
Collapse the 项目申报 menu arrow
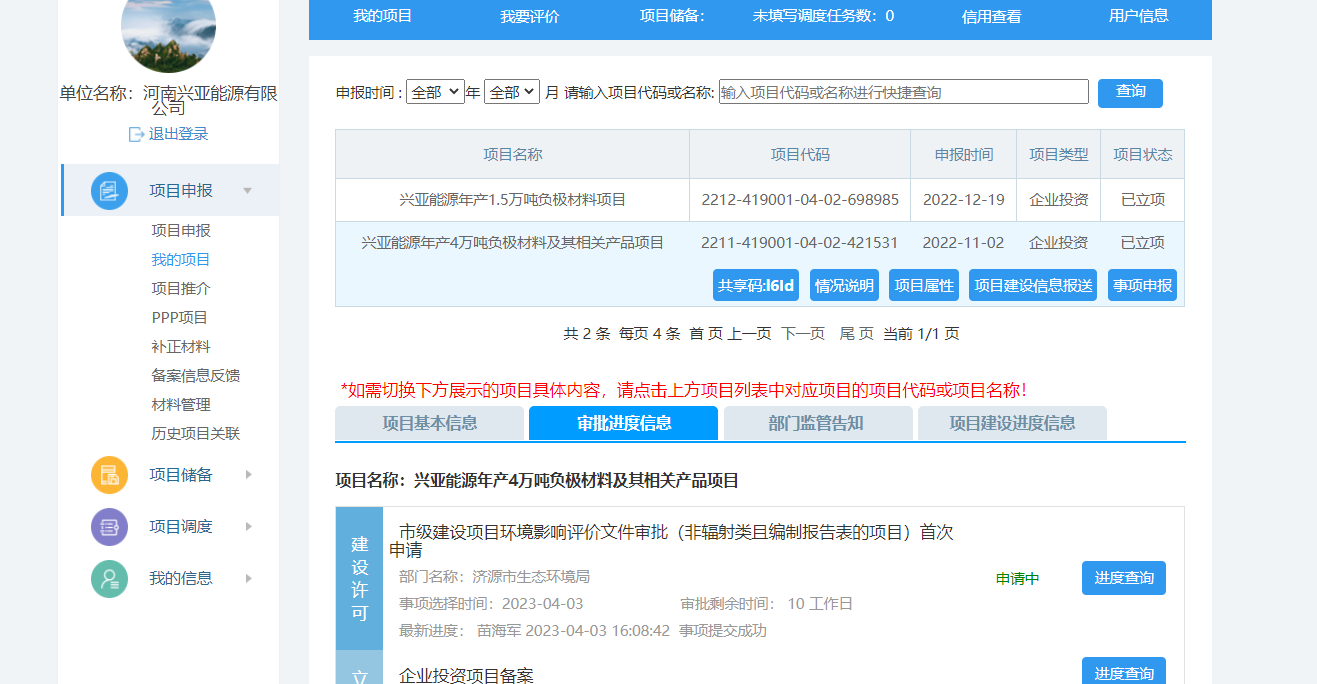247,191
